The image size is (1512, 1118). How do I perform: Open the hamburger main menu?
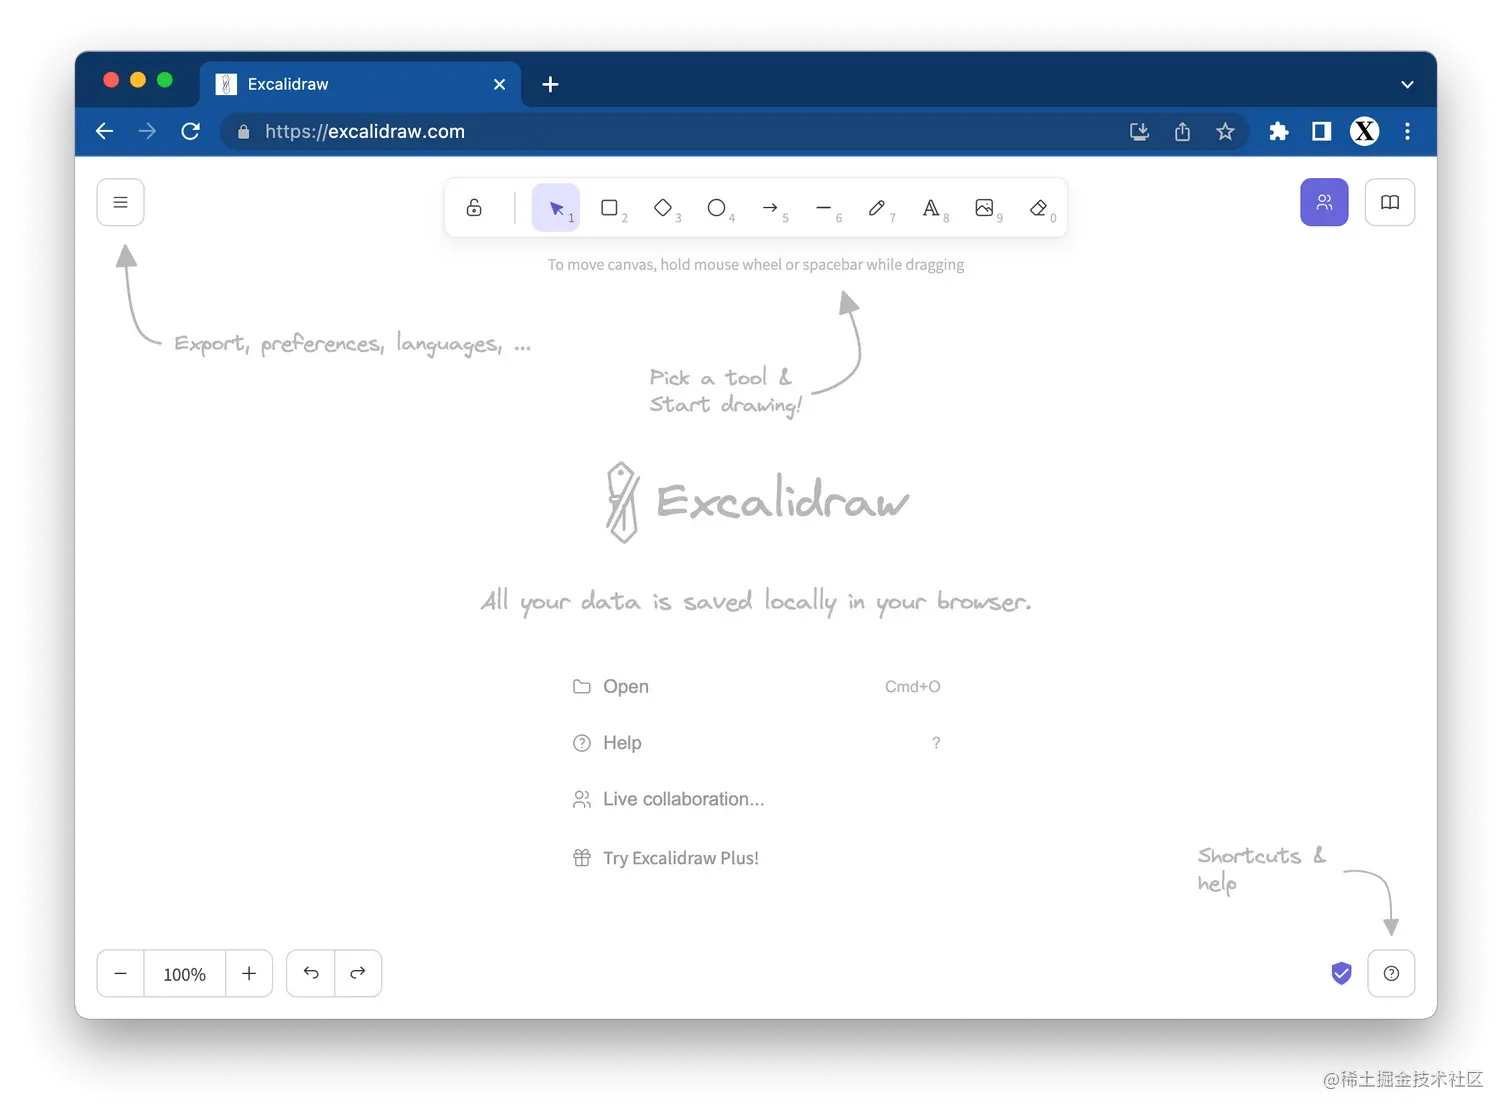click(120, 202)
